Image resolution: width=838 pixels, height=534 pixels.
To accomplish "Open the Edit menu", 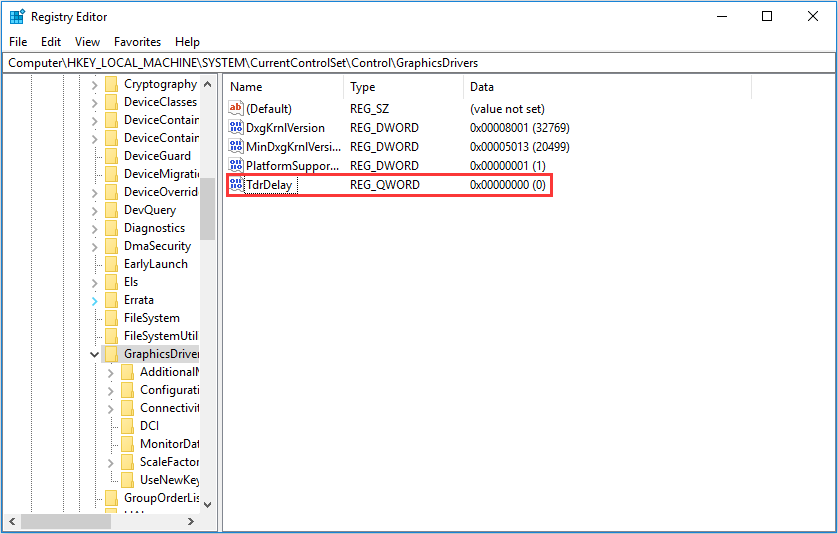I will pos(51,42).
